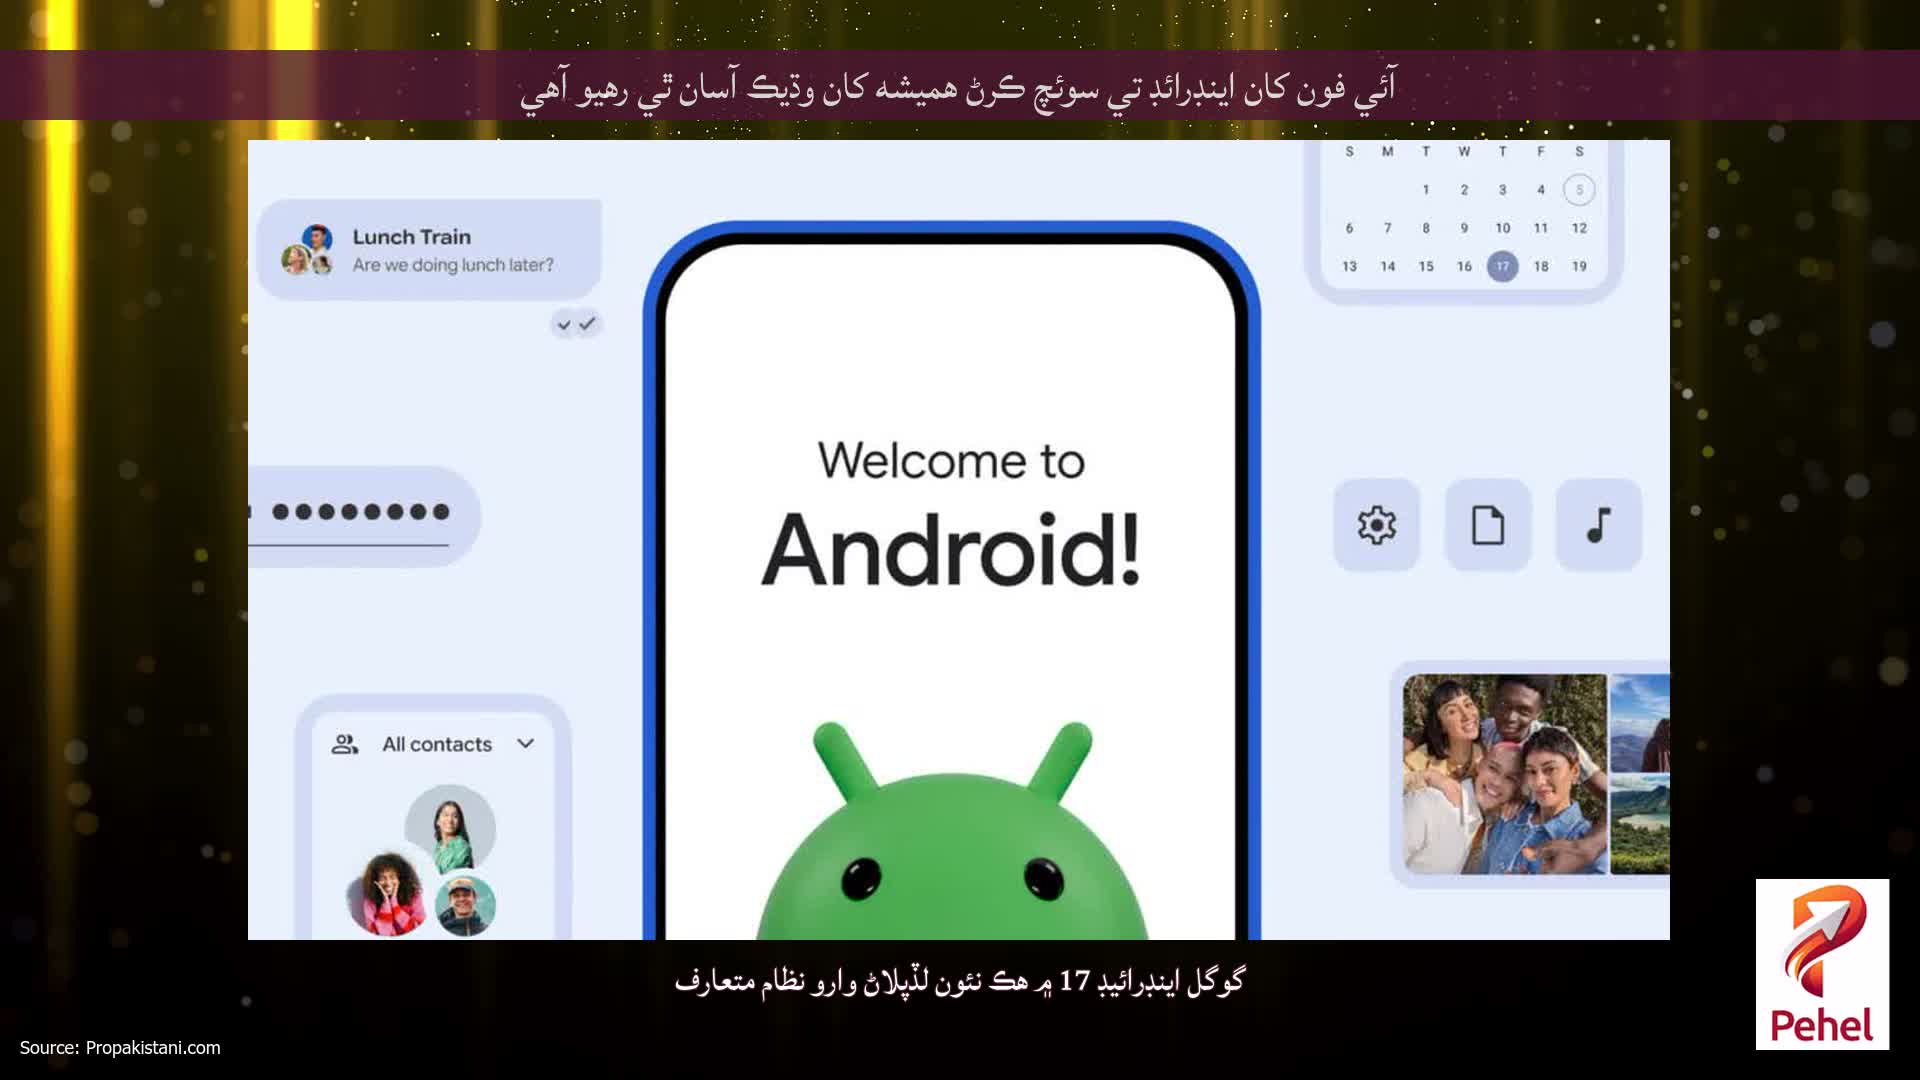1920x1080 pixels.
Task: Click the masked password dots field
Action: pyautogui.click(x=361, y=512)
